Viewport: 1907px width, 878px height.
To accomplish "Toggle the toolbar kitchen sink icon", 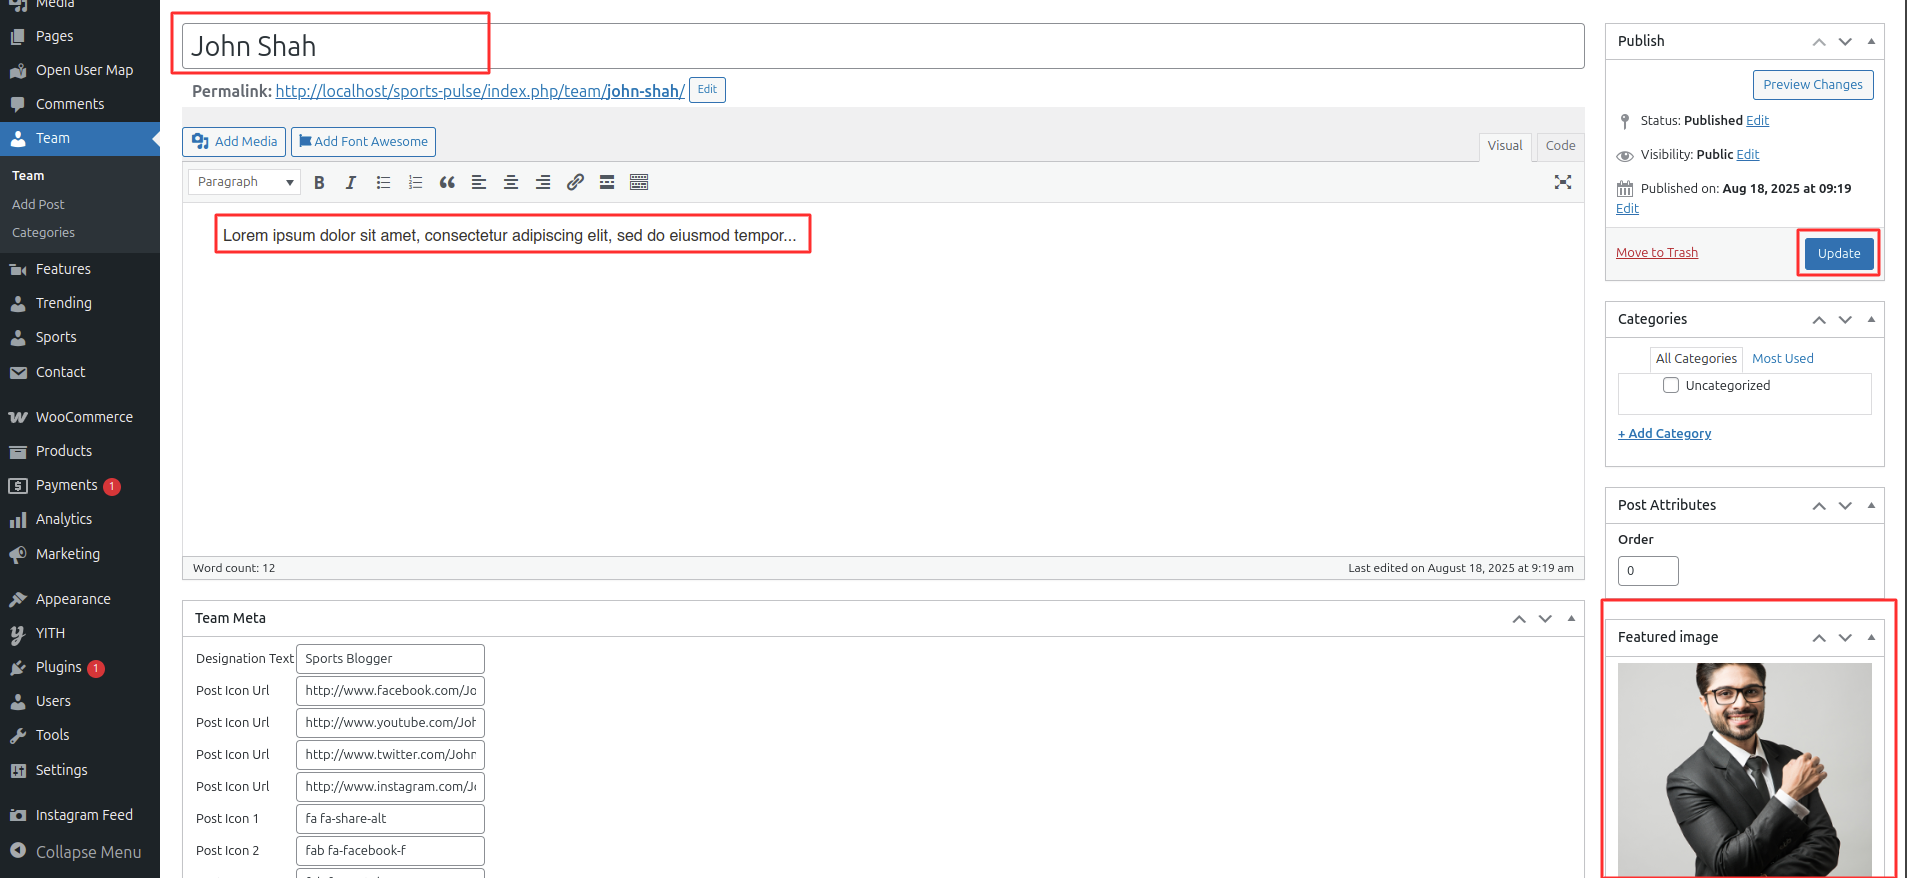I will click(639, 182).
